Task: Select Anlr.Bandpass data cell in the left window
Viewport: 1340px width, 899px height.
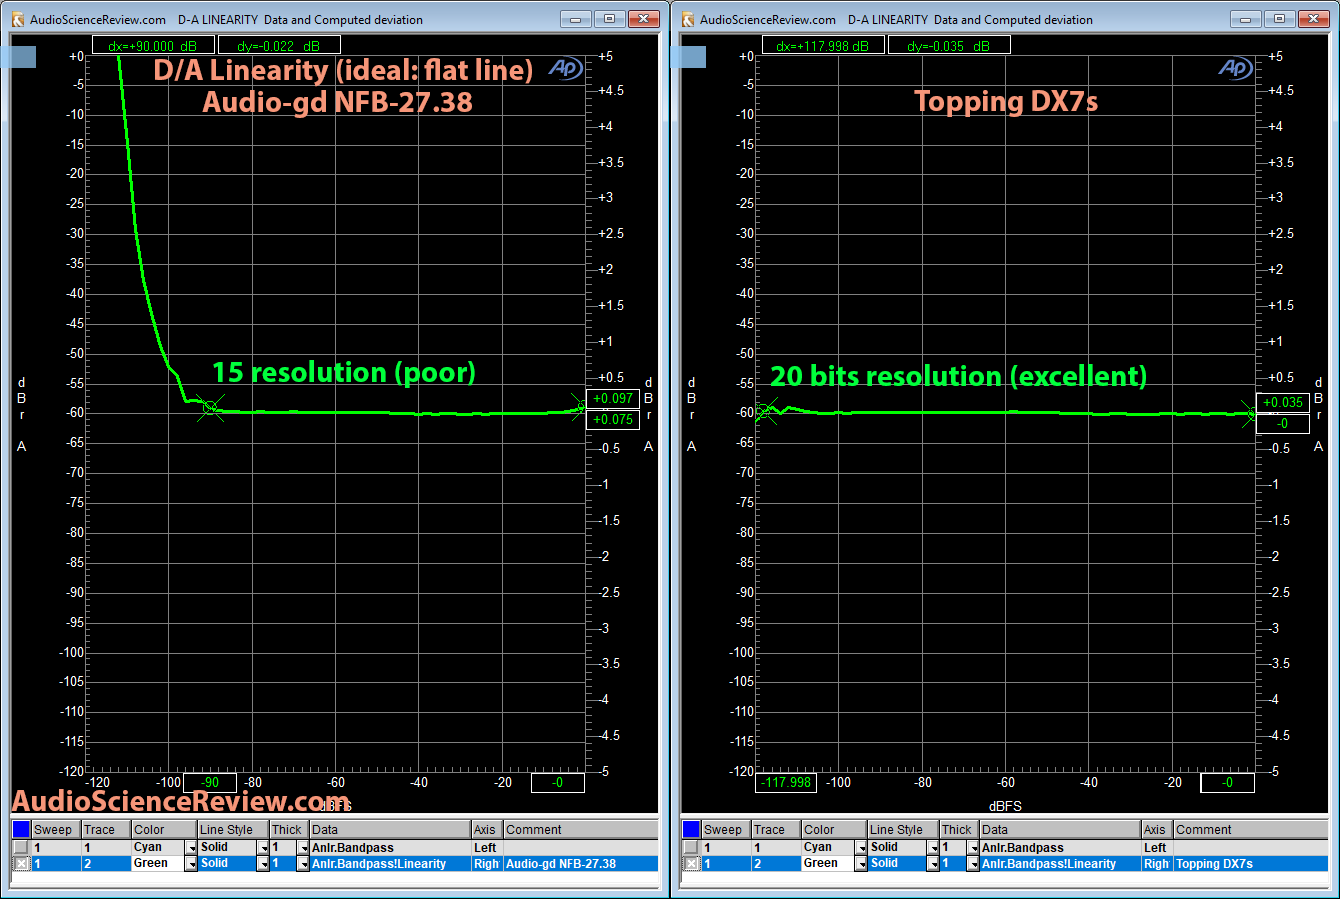Action: [390, 848]
